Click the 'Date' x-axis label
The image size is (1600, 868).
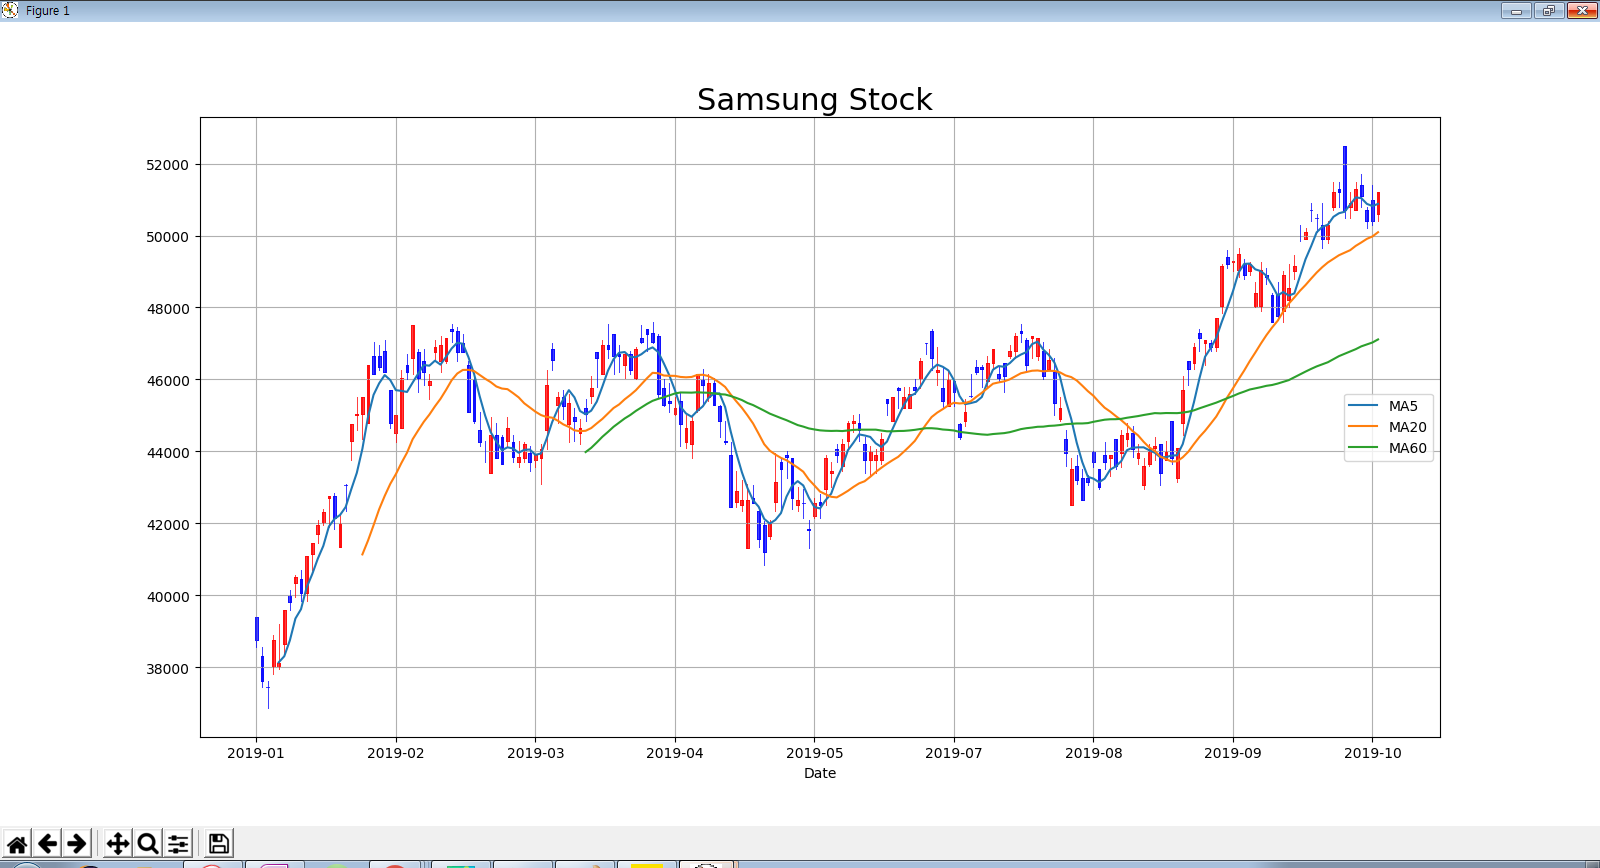[820, 773]
